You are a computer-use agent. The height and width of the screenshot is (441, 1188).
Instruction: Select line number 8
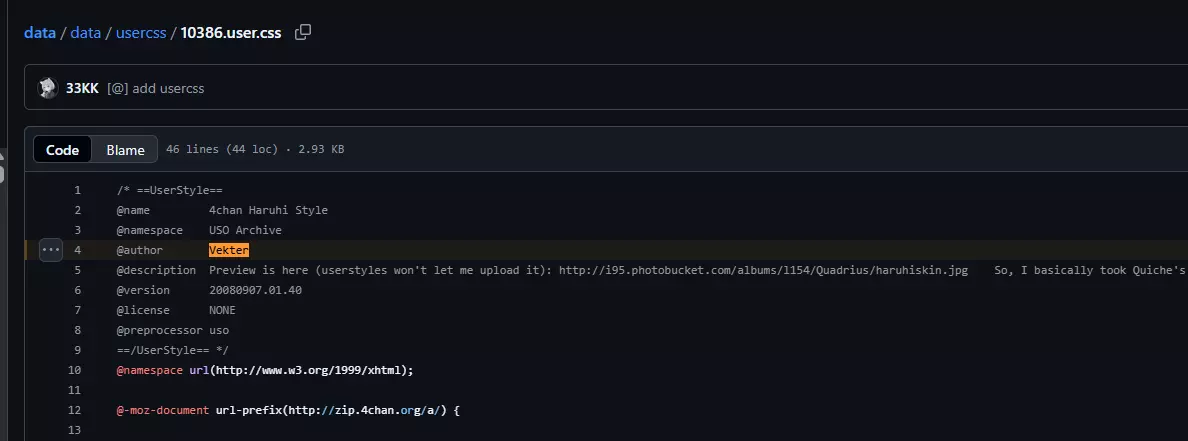[77, 330]
